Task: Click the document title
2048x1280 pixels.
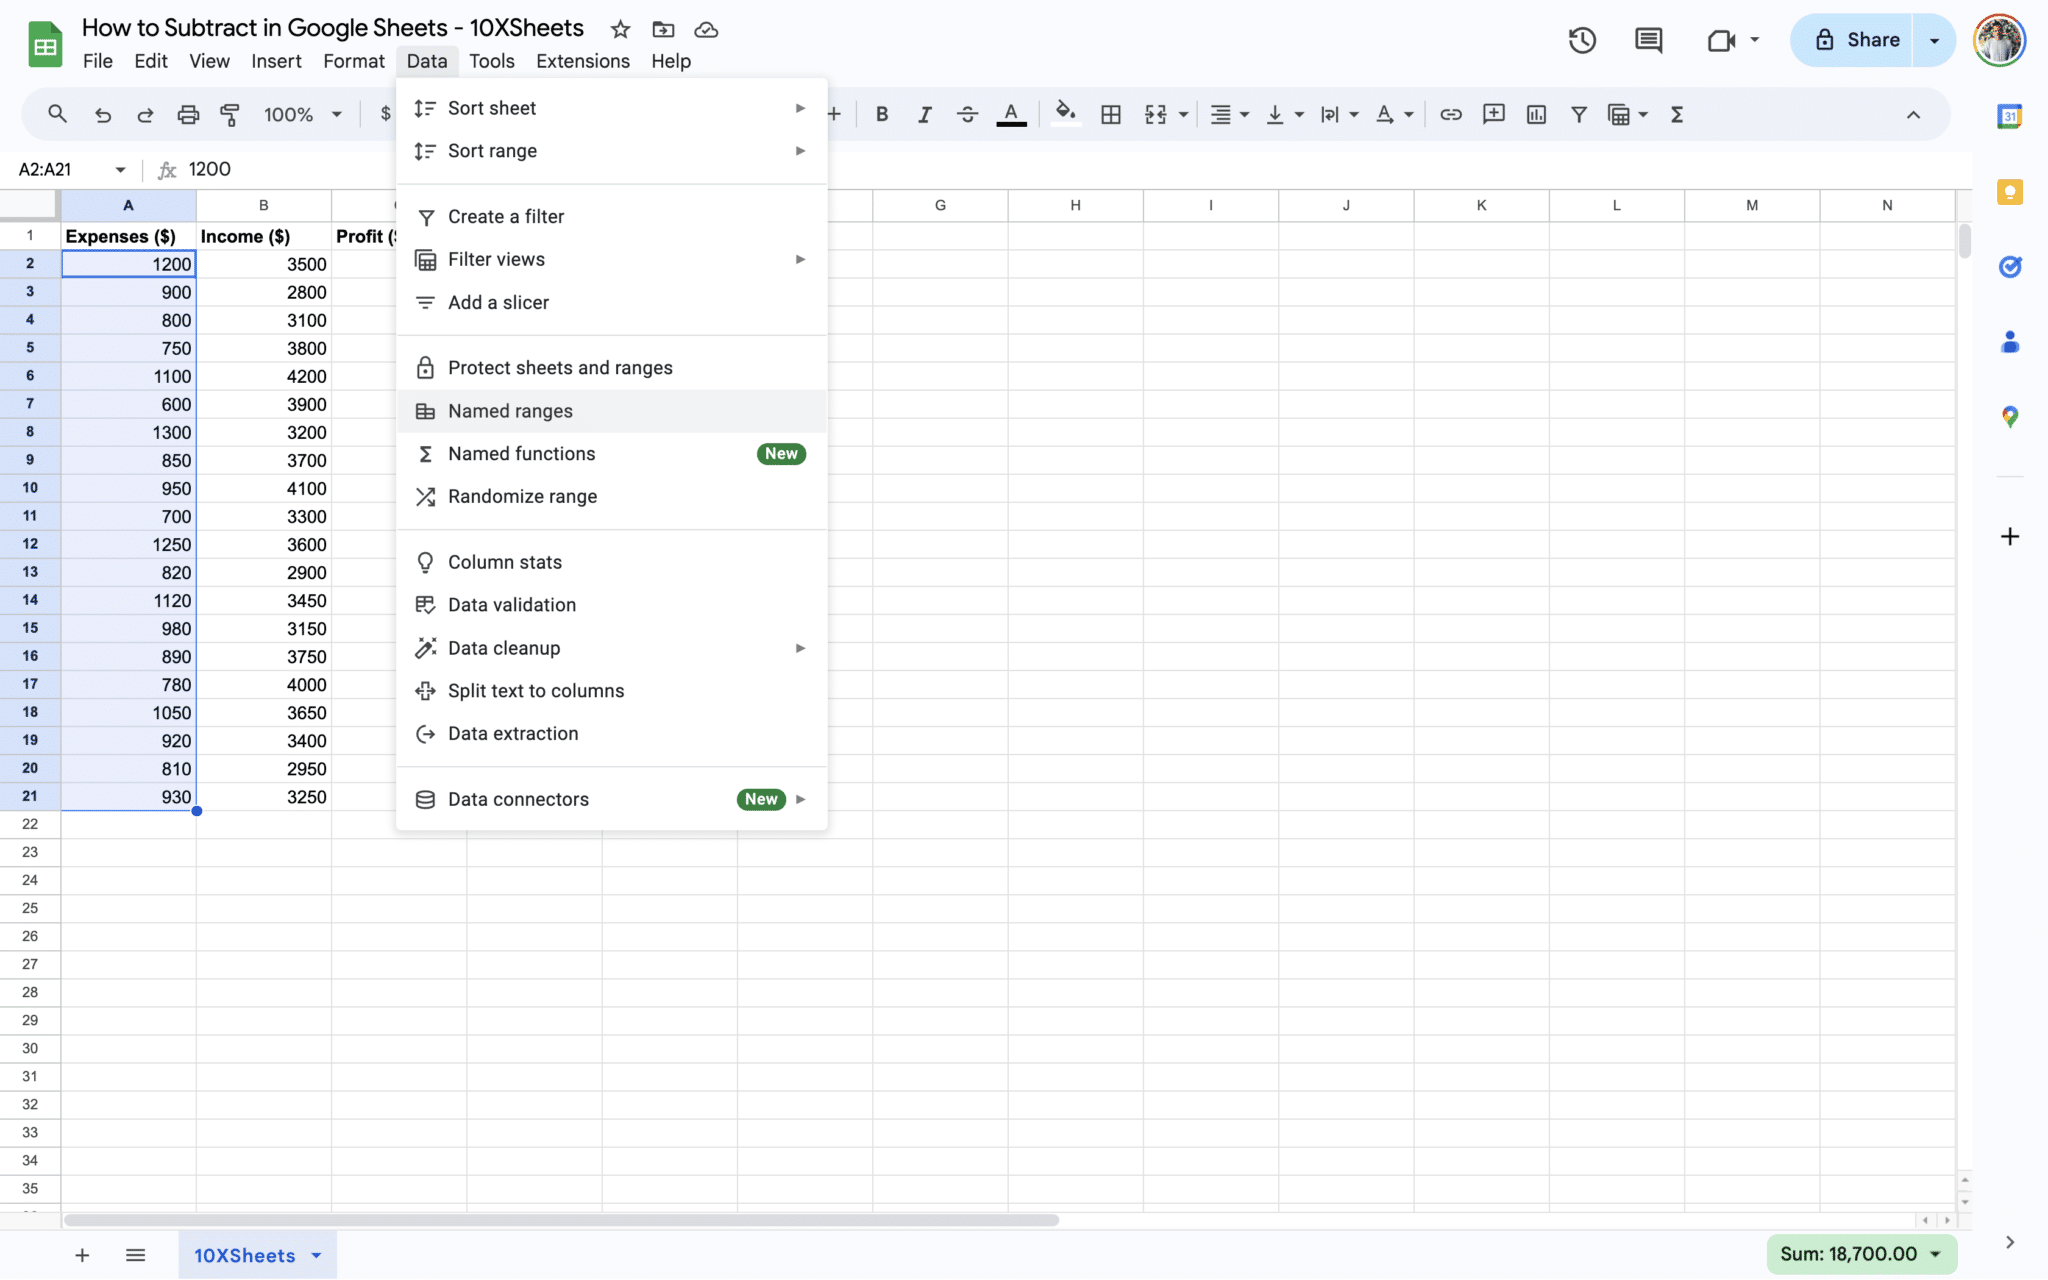Action: [x=333, y=28]
